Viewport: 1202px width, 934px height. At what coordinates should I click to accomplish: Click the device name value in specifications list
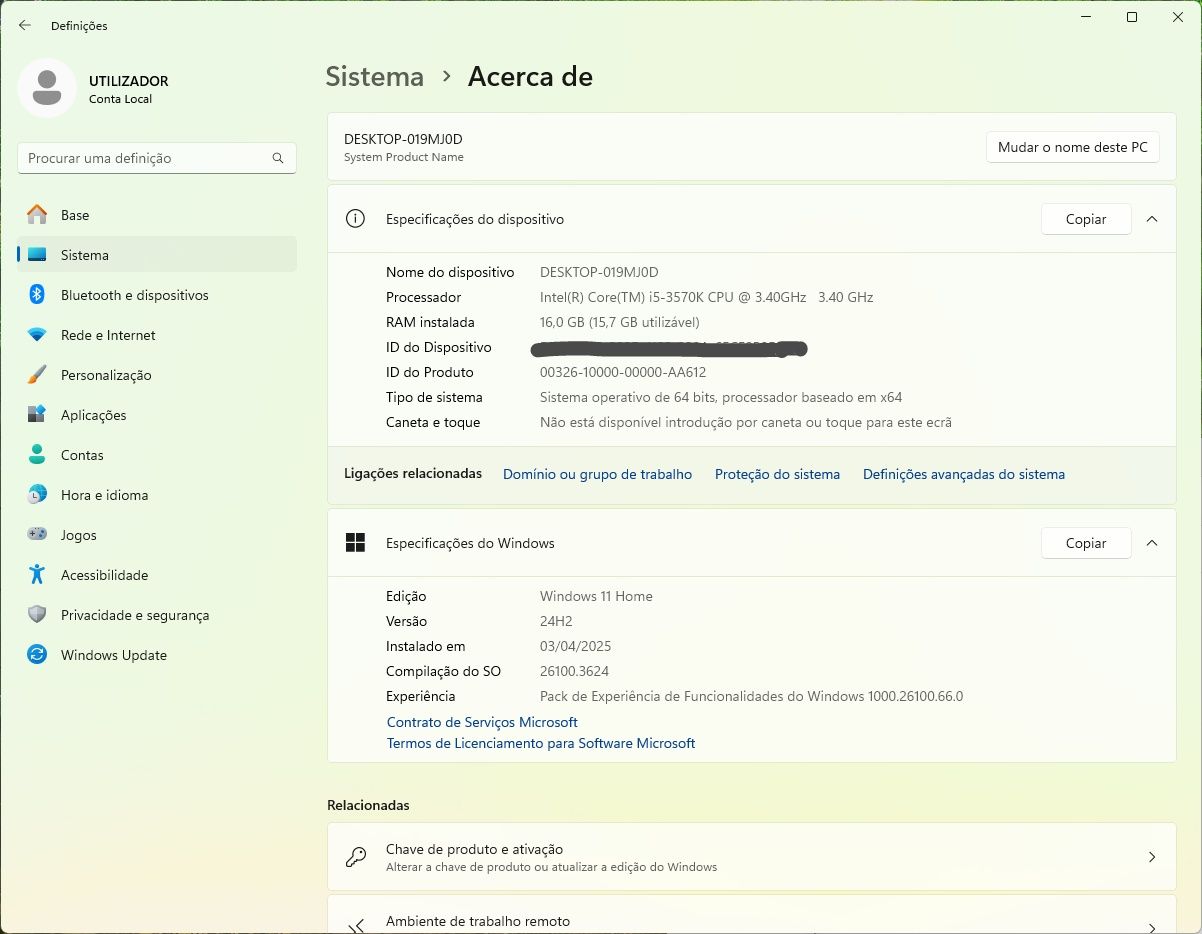pyautogui.click(x=599, y=272)
